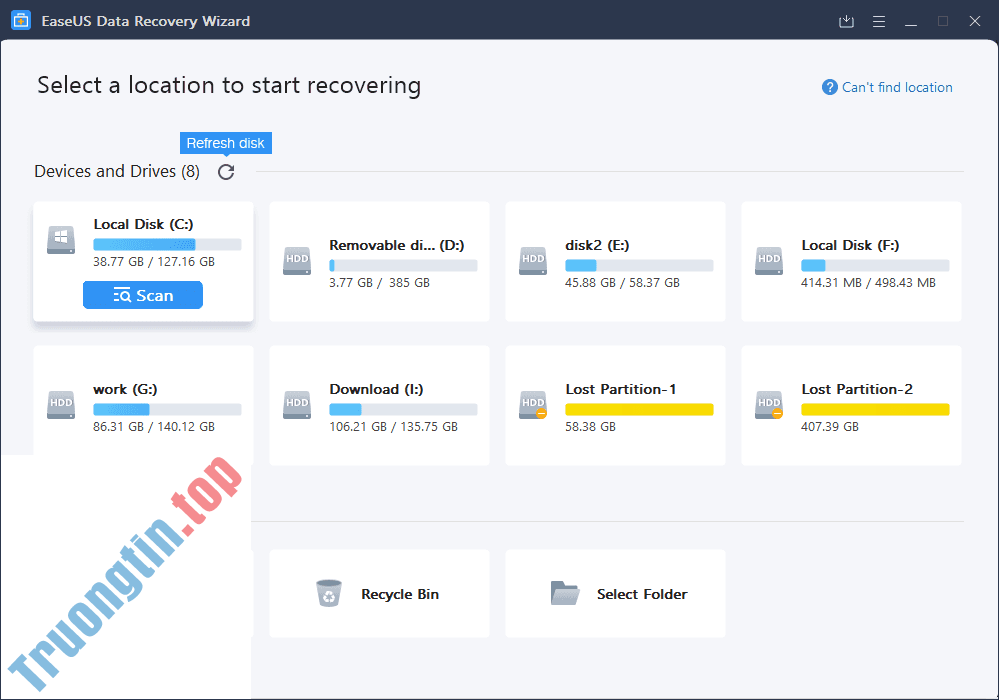Click the disk2 (E:) HDD icon

pos(533,262)
